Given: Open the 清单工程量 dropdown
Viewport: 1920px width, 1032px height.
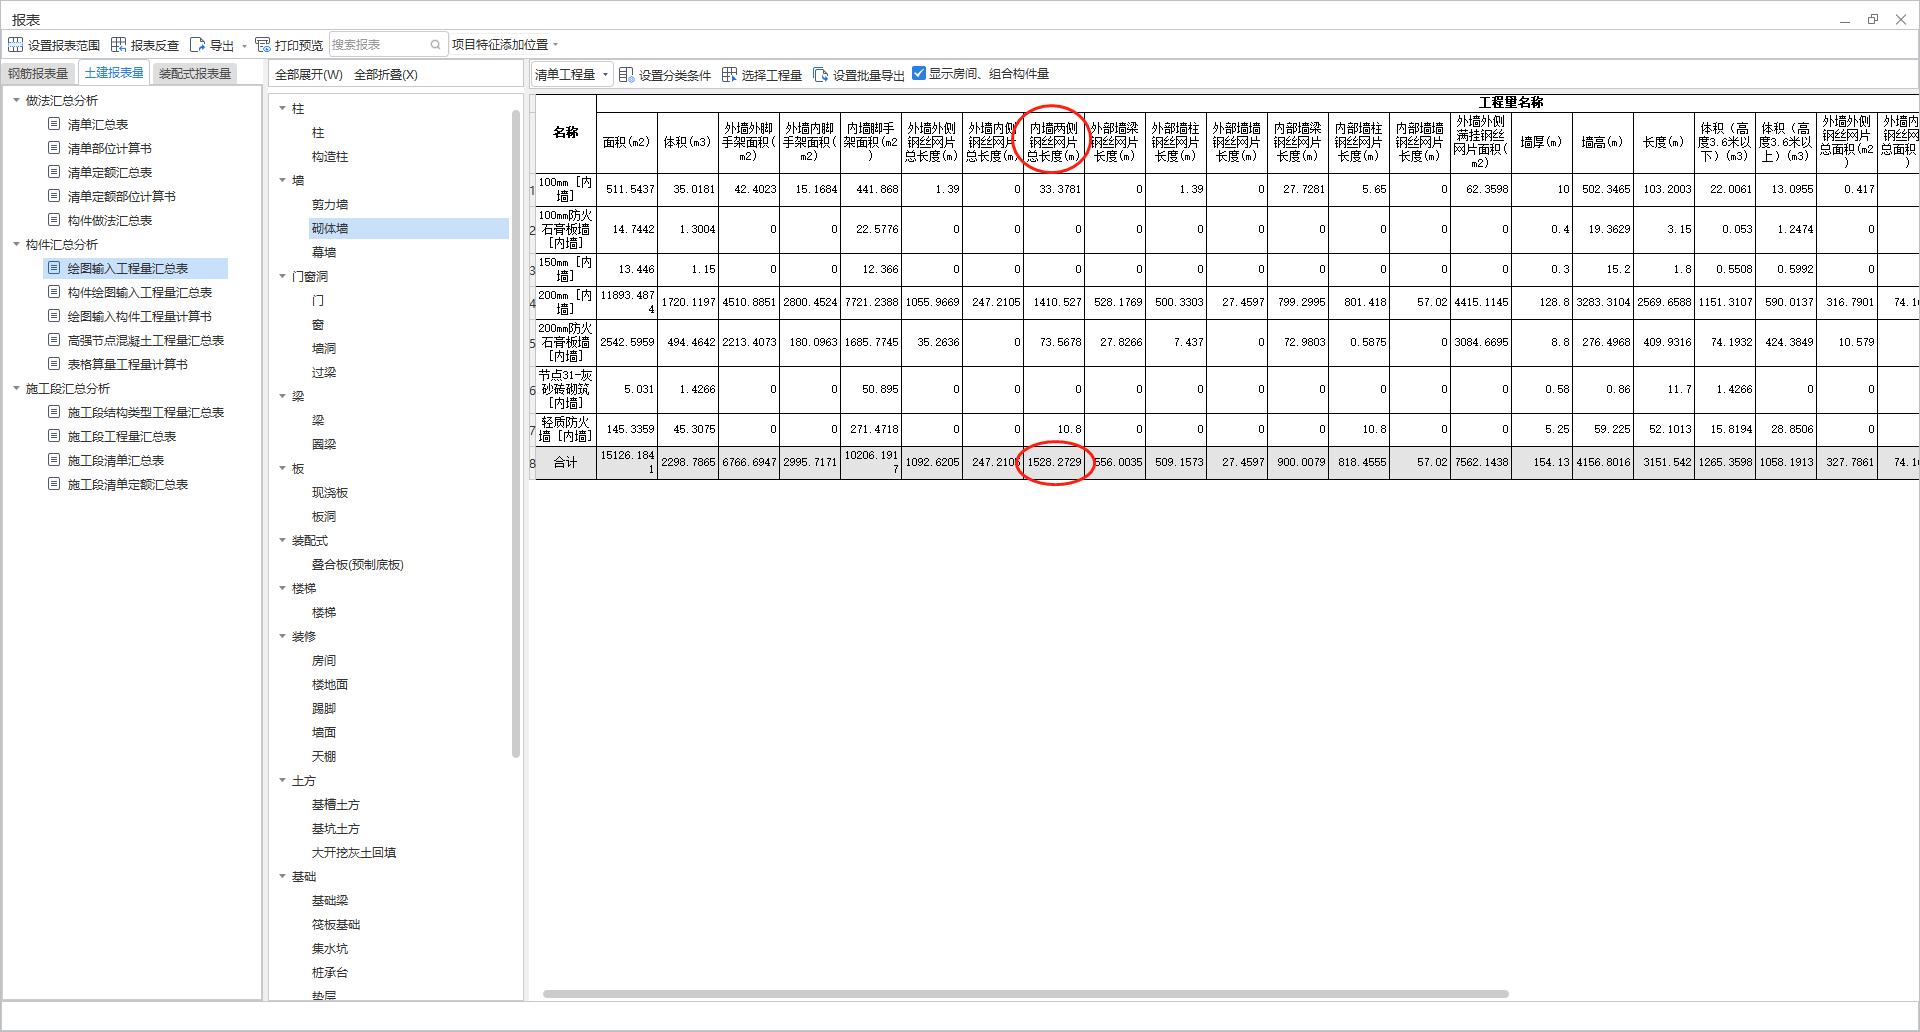Looking at the screenshot, I should coord(571,75).
